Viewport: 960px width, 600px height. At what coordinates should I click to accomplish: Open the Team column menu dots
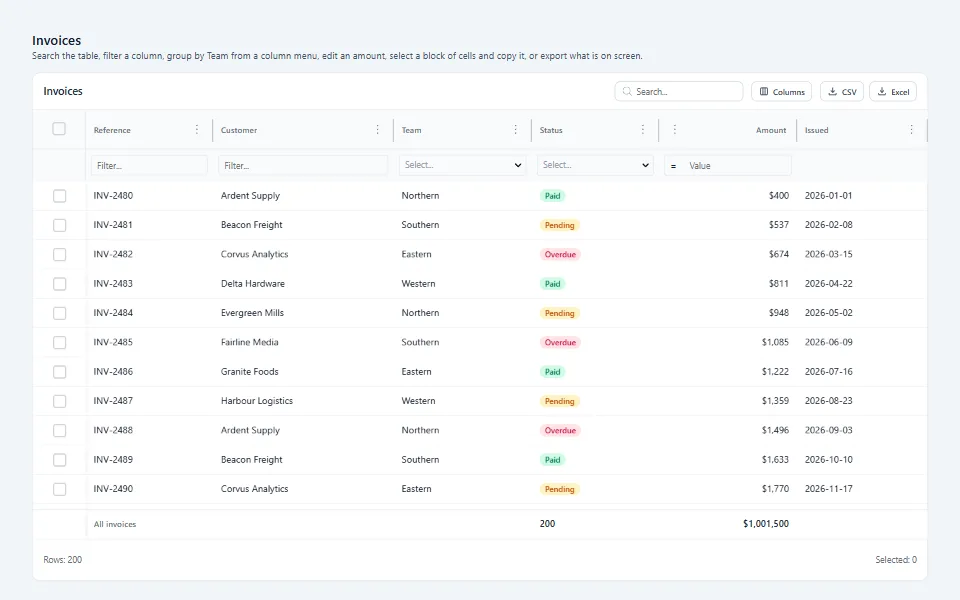pyautogui.click(x=516, y=129)
